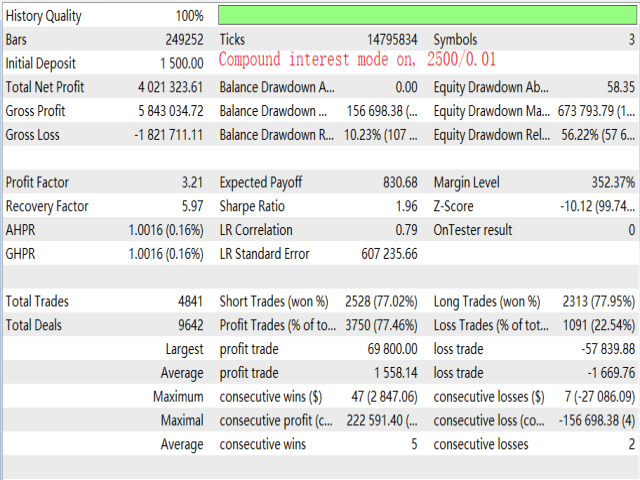Click the Short Trades (won %) label

click(x=274, y=301)
